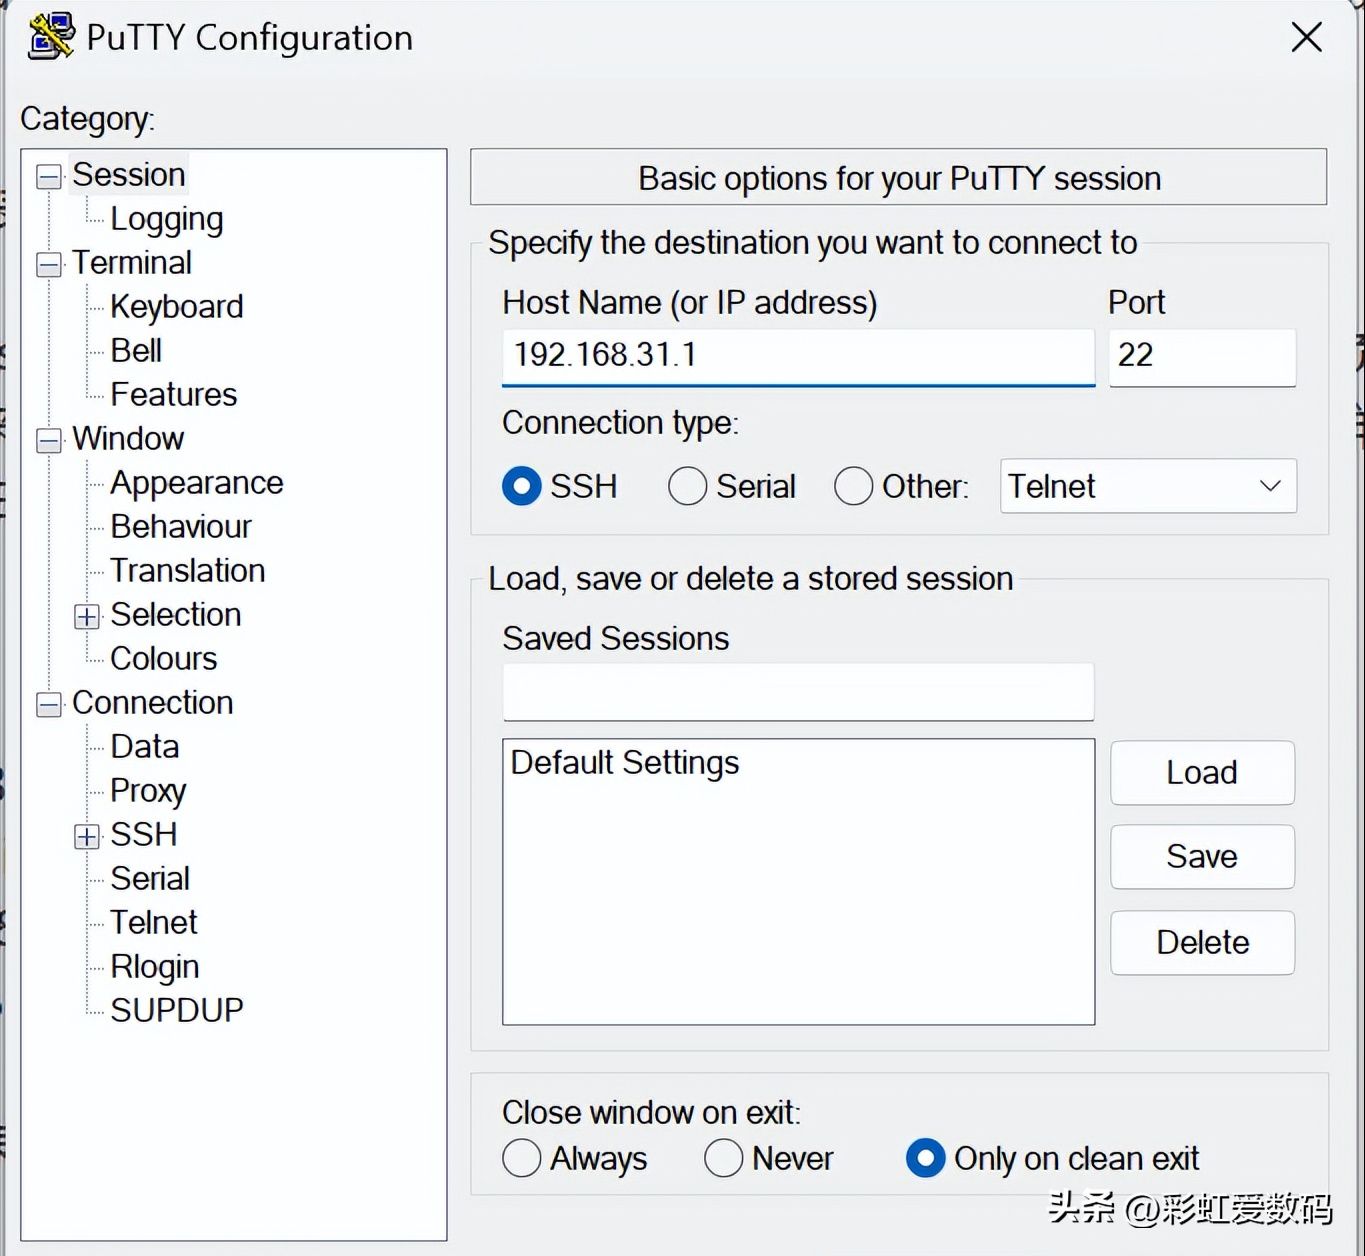Open the Telnet settings category in tree
This screenshot has width=1365, height=1256.
point(154,923)
